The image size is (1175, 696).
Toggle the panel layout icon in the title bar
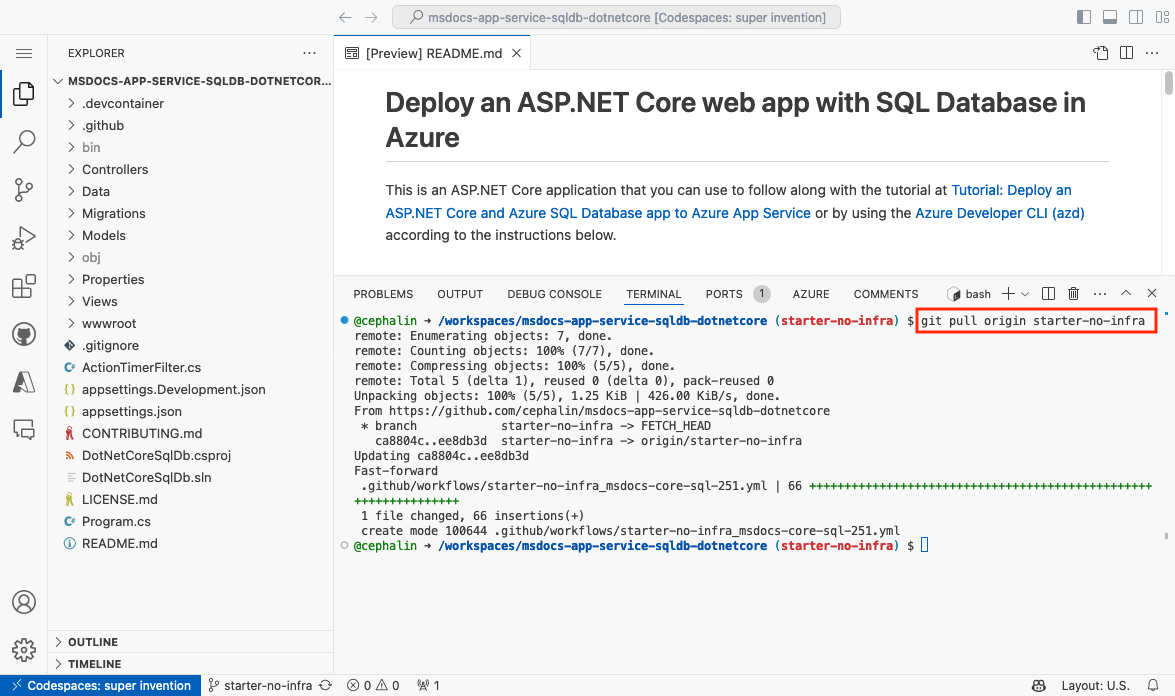pyautogui.click(x=1110, y=17)
